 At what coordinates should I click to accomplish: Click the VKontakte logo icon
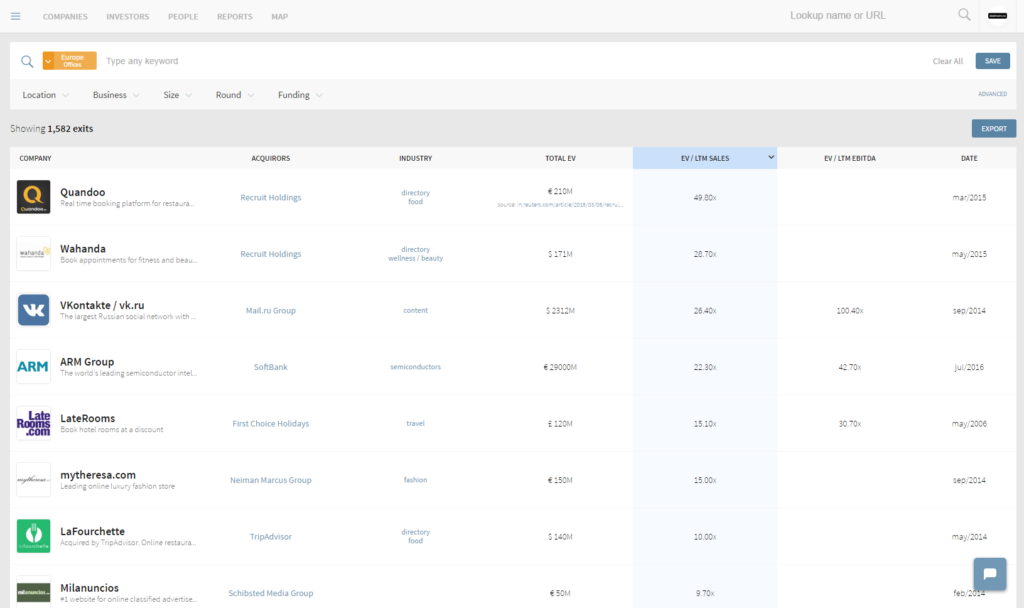[33, 310]
